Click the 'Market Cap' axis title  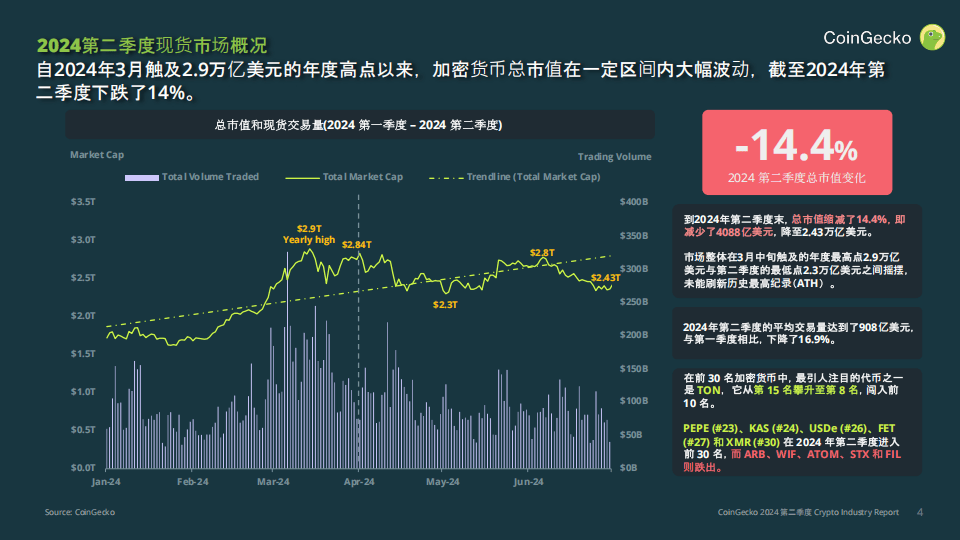[97, 155]
